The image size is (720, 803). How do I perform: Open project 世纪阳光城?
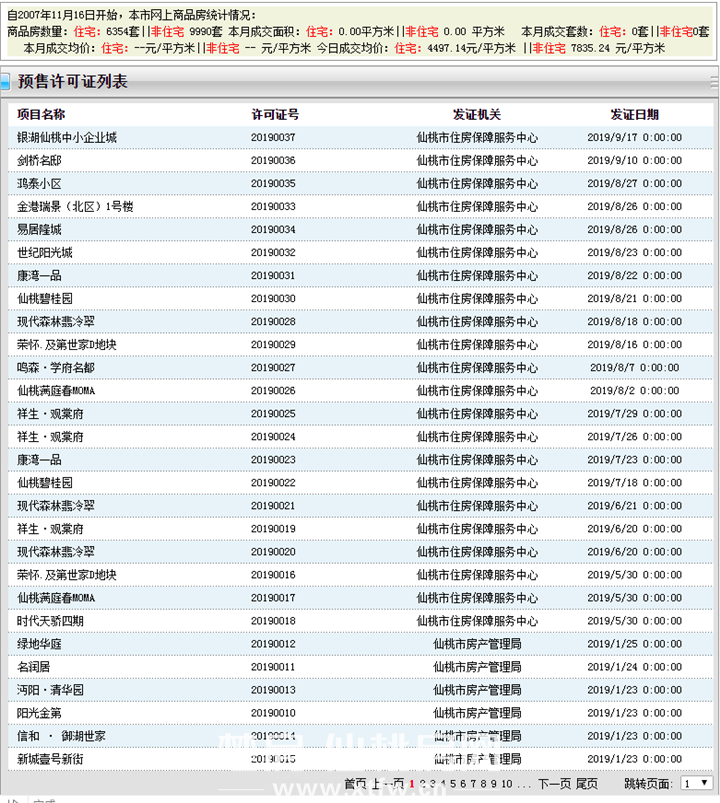click(45, 252)
